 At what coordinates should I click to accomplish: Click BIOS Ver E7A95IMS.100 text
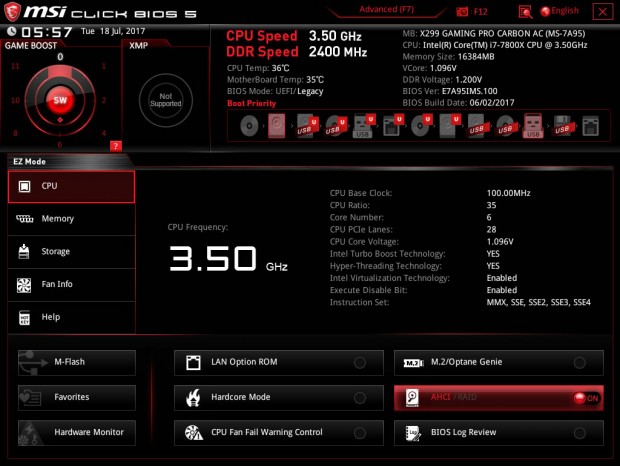tap(450, 91)
